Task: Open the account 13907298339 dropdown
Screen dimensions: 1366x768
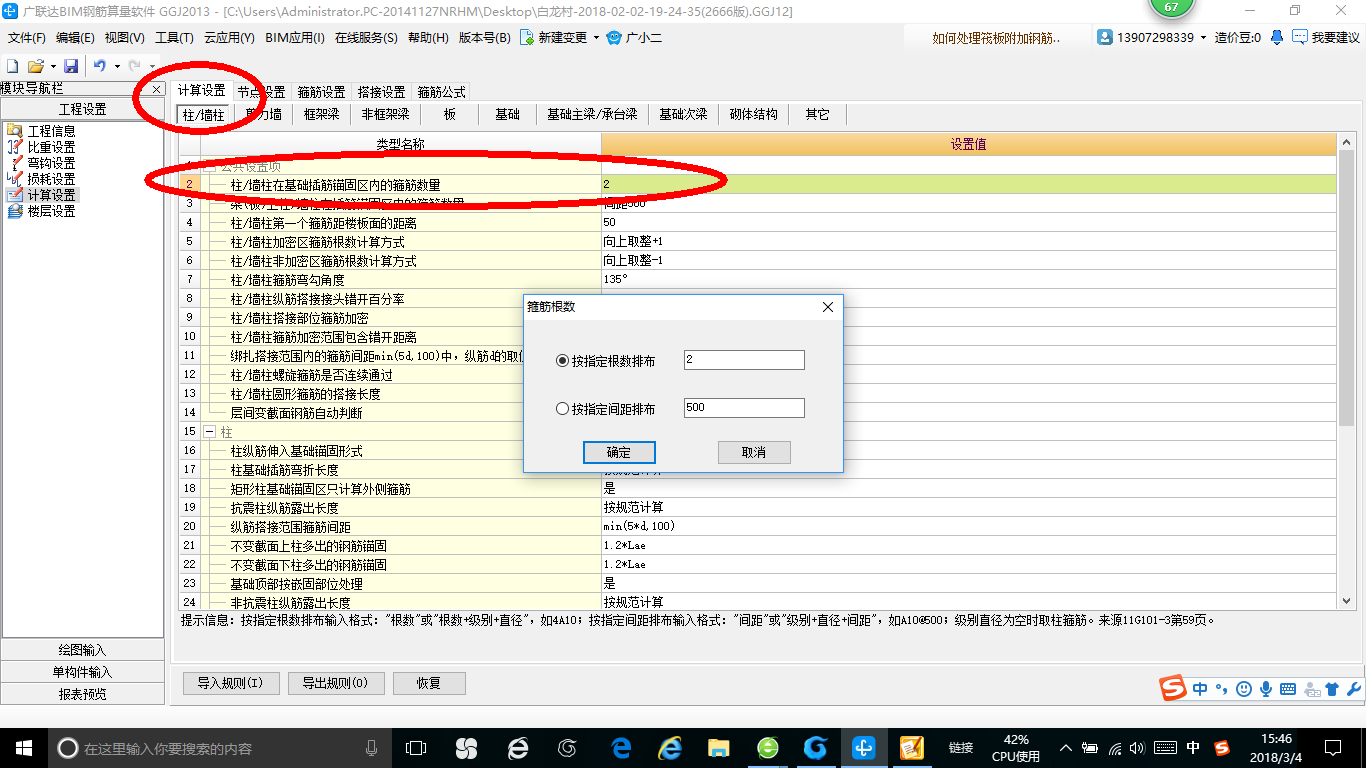Action: click(1204, 38)
